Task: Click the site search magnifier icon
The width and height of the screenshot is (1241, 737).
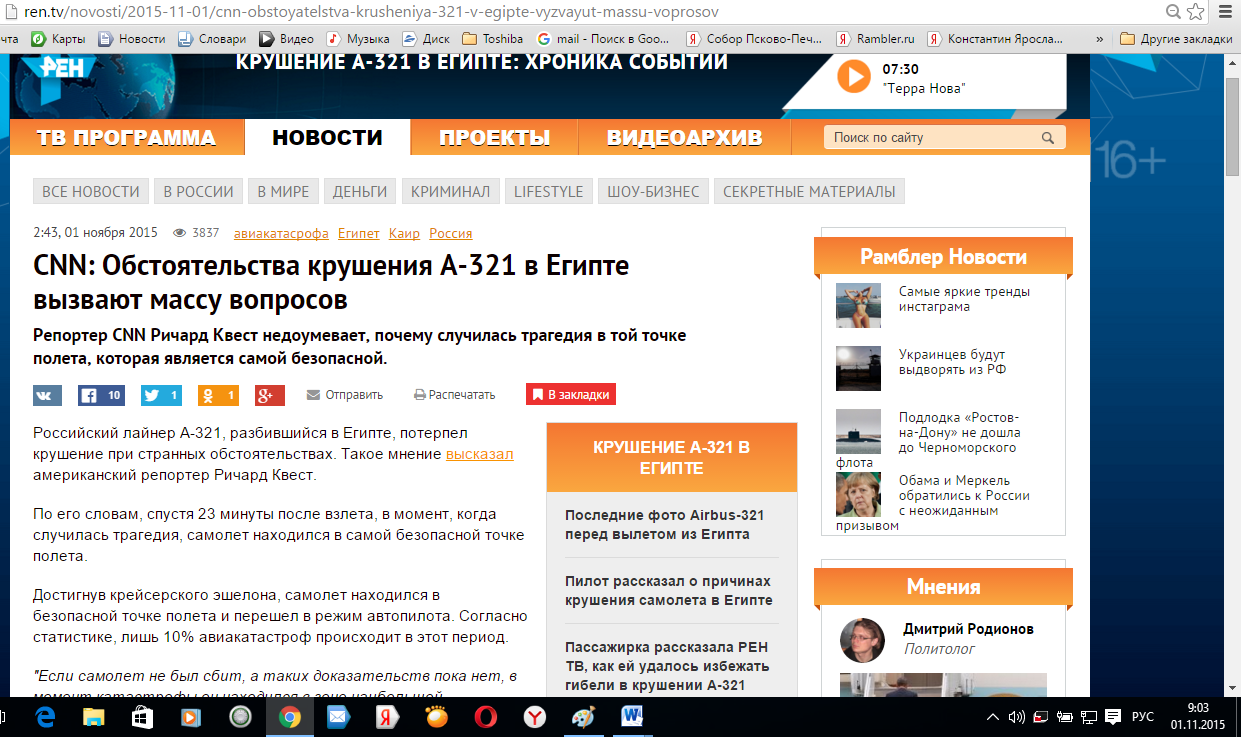Action: (x=1048, y=138)
